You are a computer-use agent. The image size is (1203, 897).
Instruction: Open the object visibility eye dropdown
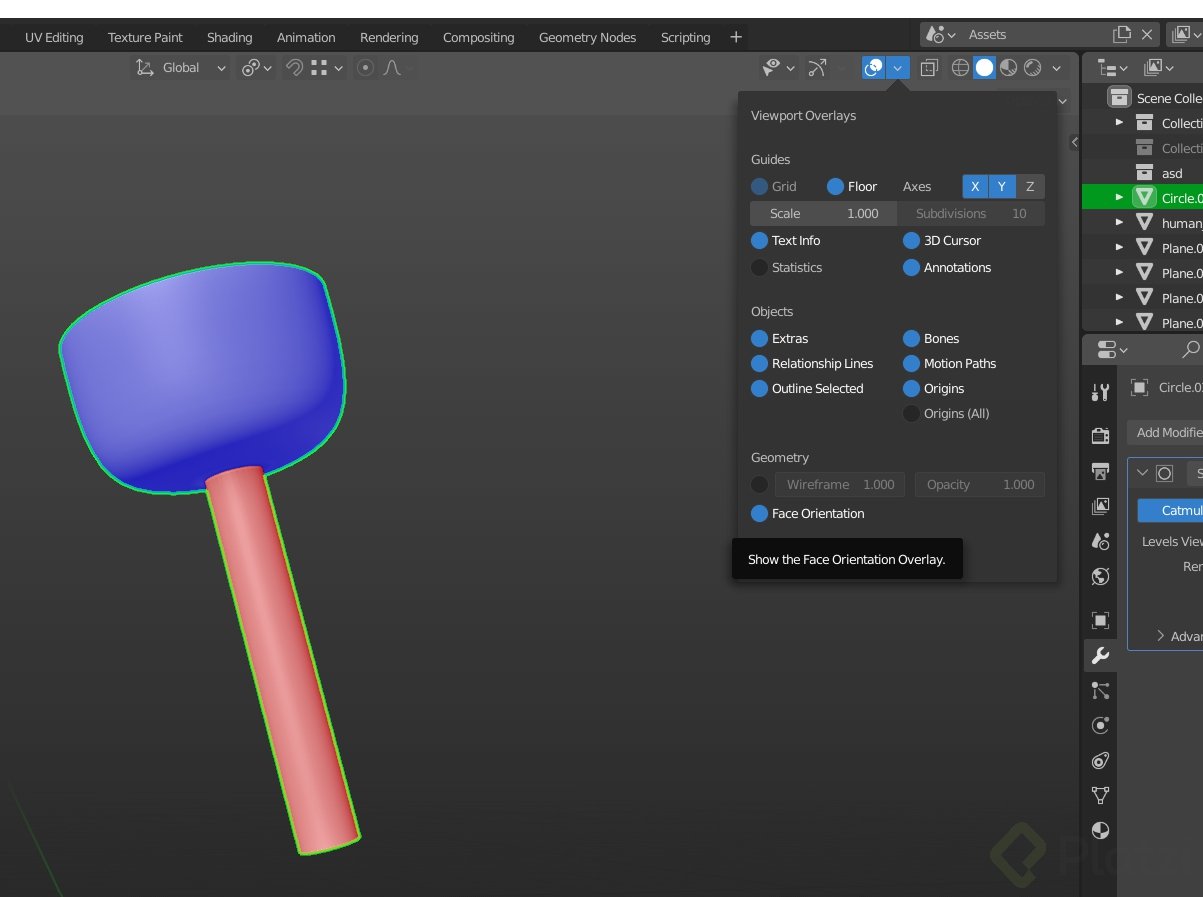point(779,68)
